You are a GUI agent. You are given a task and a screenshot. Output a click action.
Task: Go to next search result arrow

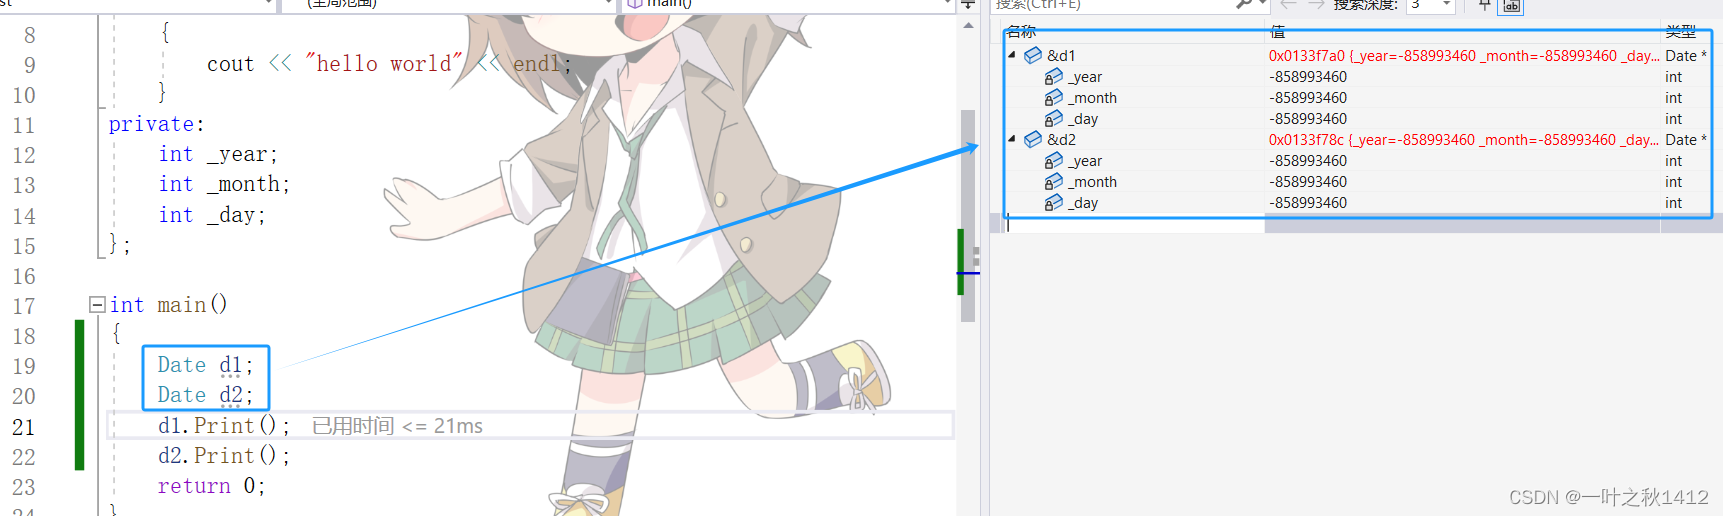[x=1316, y=4]
